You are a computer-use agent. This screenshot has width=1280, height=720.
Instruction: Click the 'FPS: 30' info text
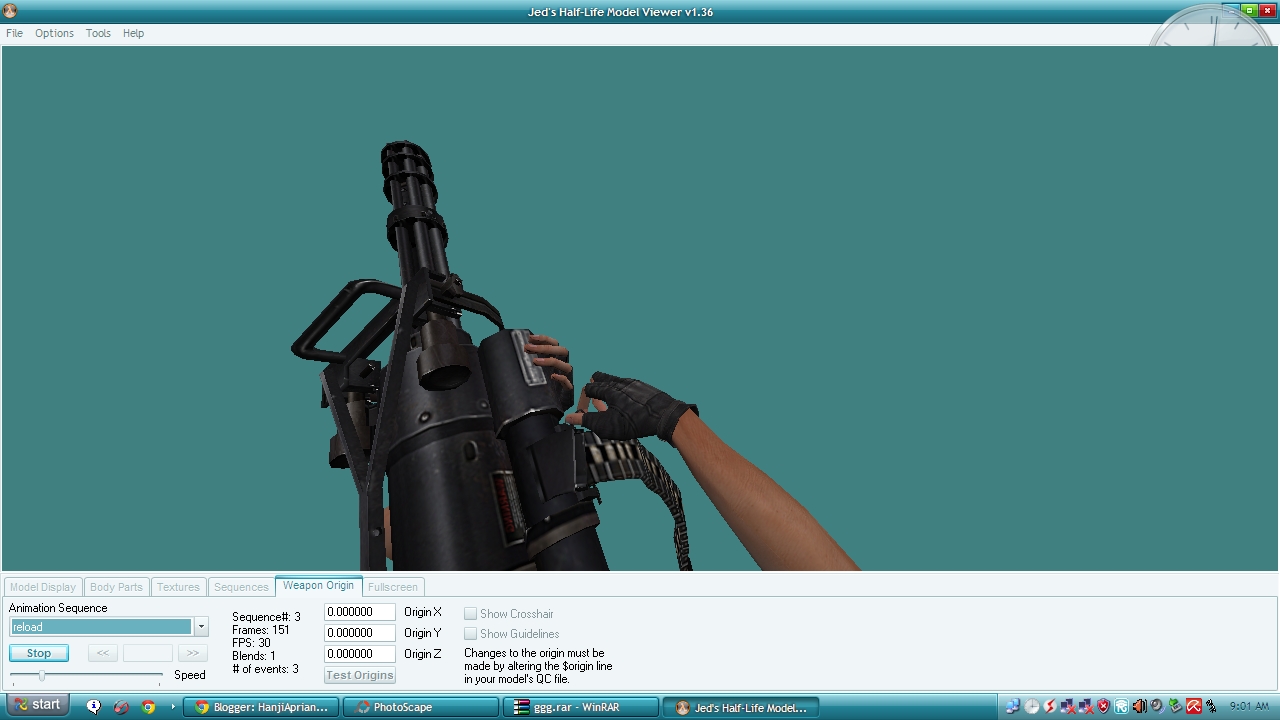coord(251,643)
